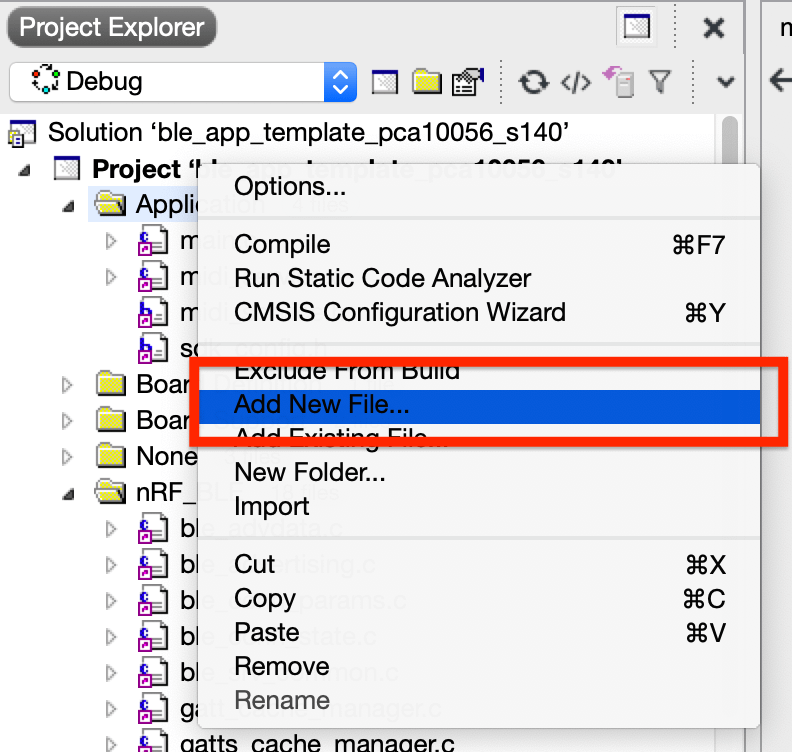Click the dock window icon beside the panel title
Screen dimensions: 792x752
(x=636, y=26)
